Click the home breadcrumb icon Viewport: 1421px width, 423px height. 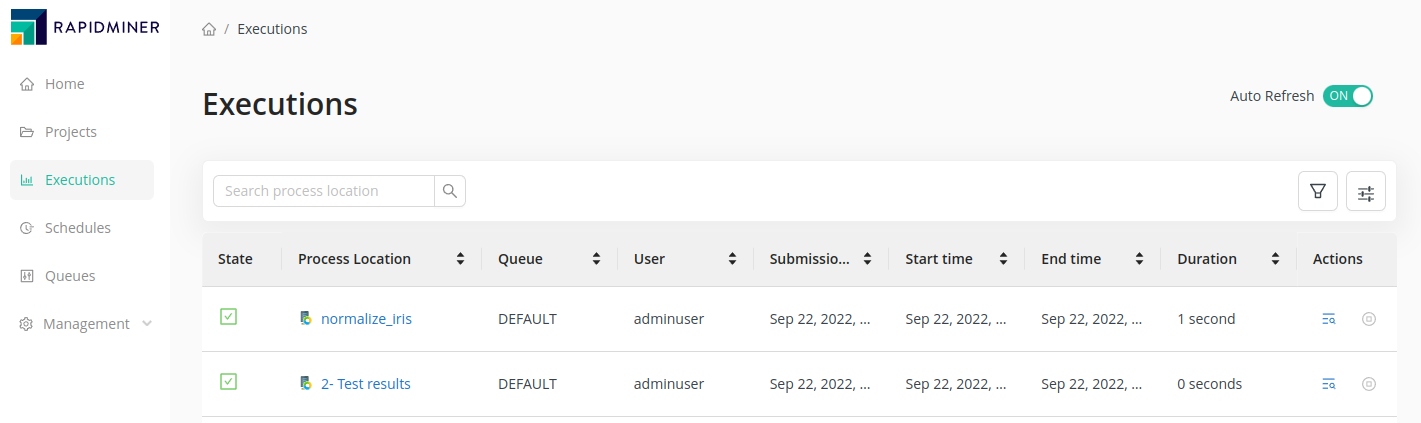[209, 29]
